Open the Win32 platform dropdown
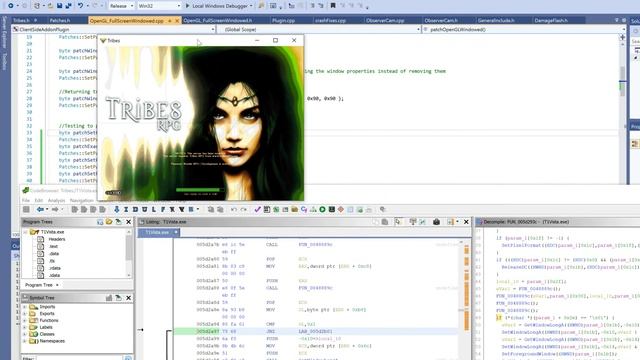This screenshot has height=360, width=640. [159, 6]
